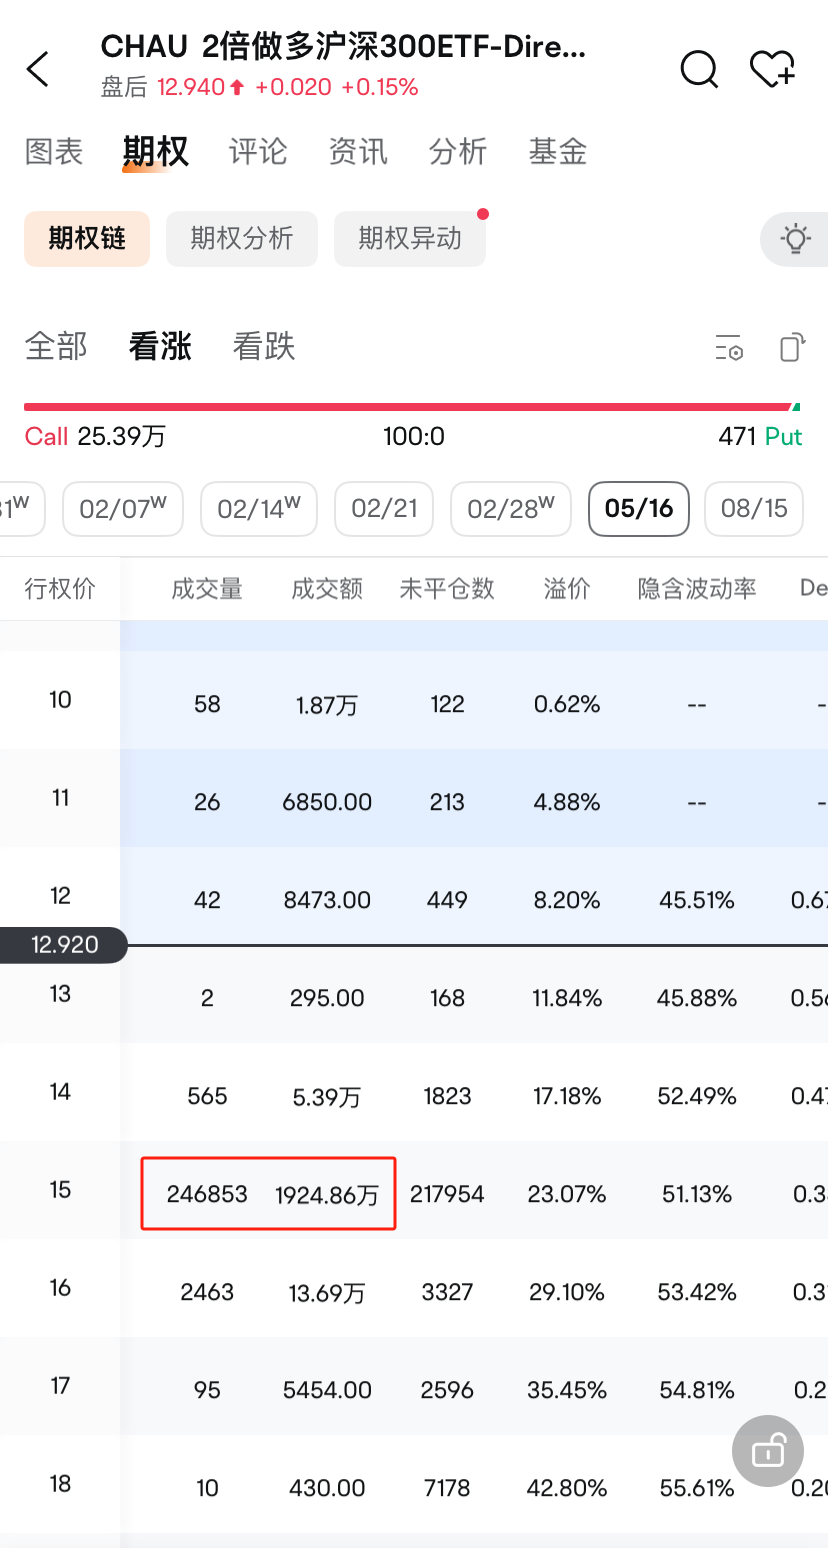This screenshot has height=1548, width=828.
Task: Tap the rotate screen icon
Action: [x=792, y=347]
